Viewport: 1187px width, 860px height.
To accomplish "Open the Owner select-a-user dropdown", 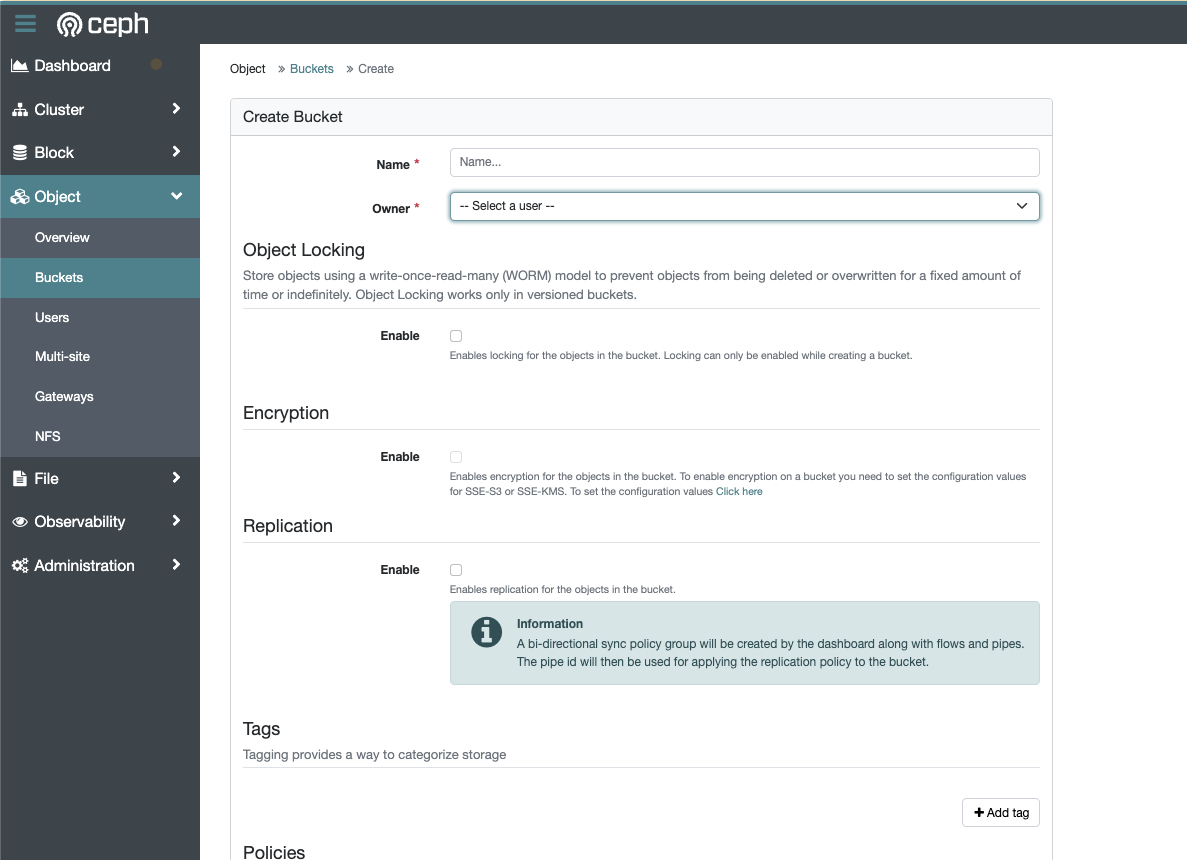I will (x=744, y=206).
